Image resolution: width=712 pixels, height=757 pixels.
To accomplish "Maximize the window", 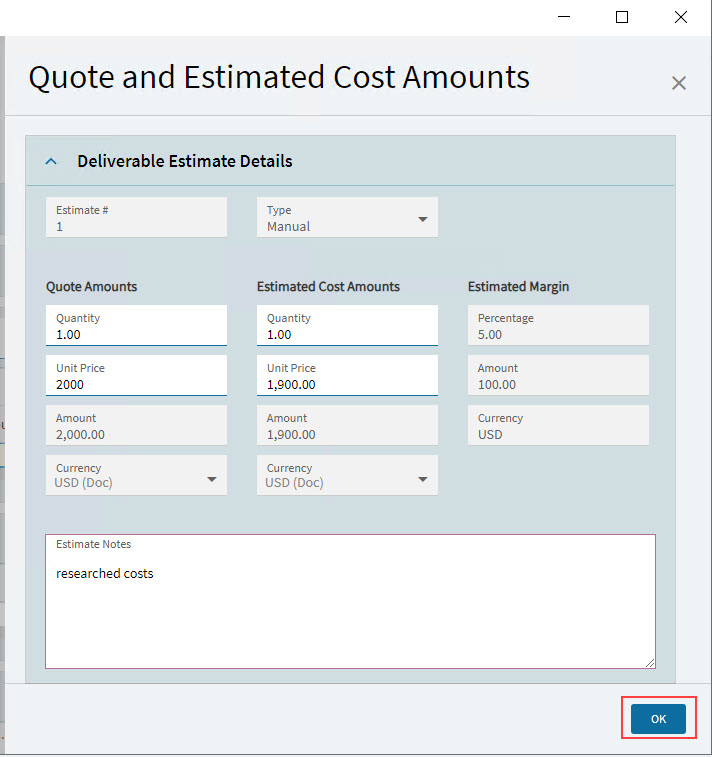I will coord(622,17).
